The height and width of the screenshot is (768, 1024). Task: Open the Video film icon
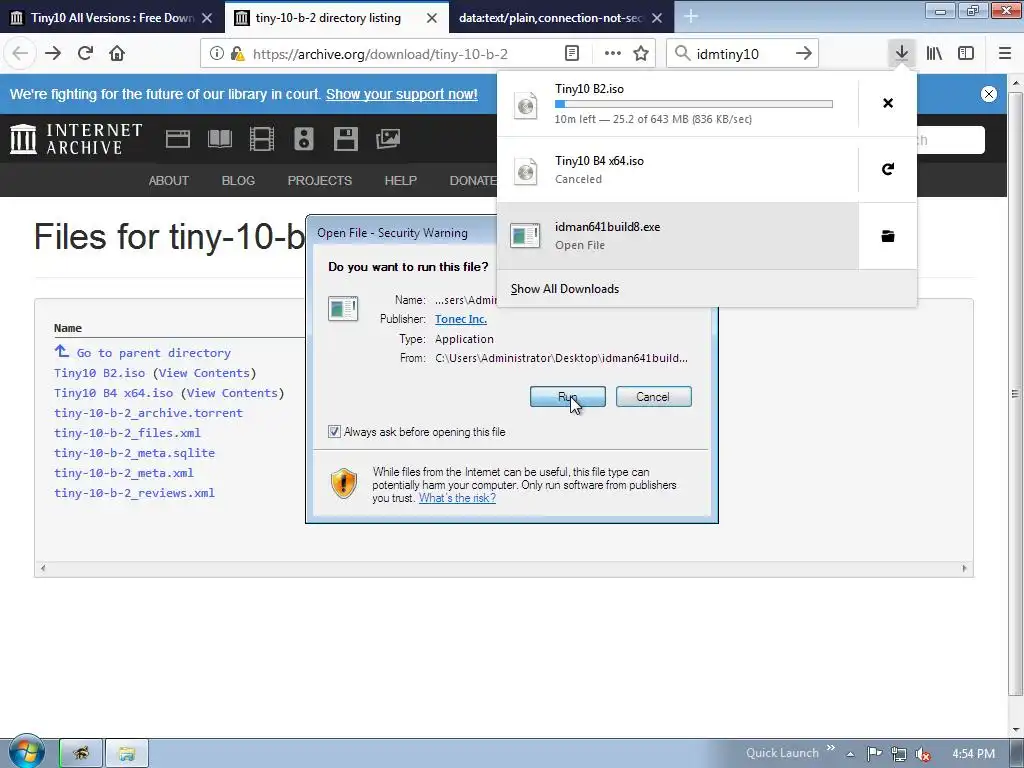coord(262,138)
